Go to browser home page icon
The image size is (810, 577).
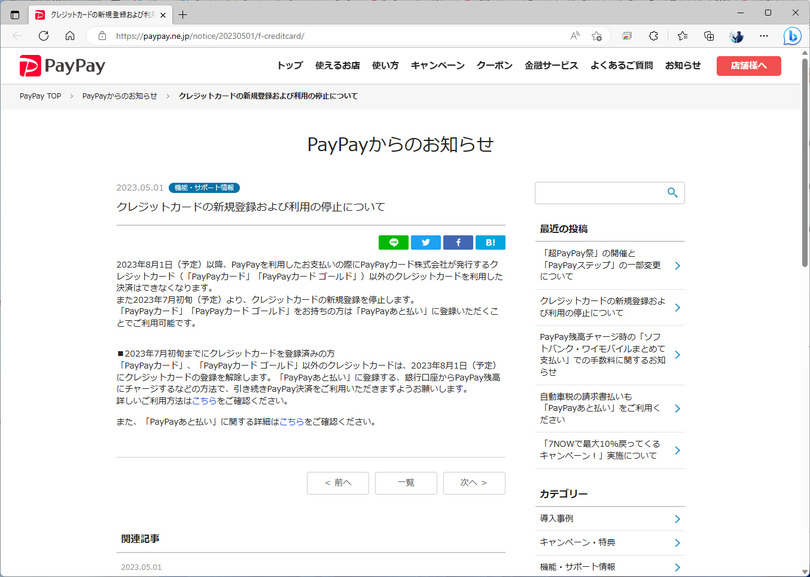(x=70, y=36)
